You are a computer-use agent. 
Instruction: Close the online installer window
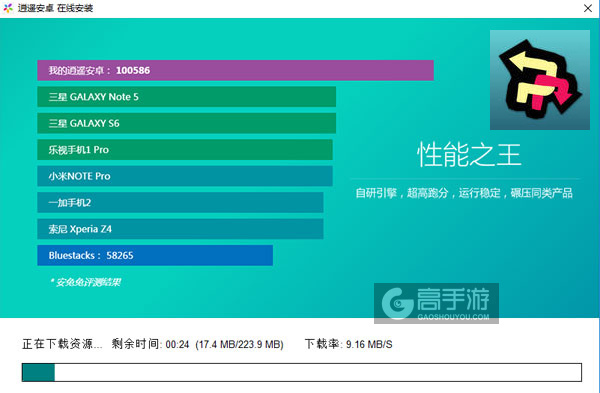click(588, 8)
